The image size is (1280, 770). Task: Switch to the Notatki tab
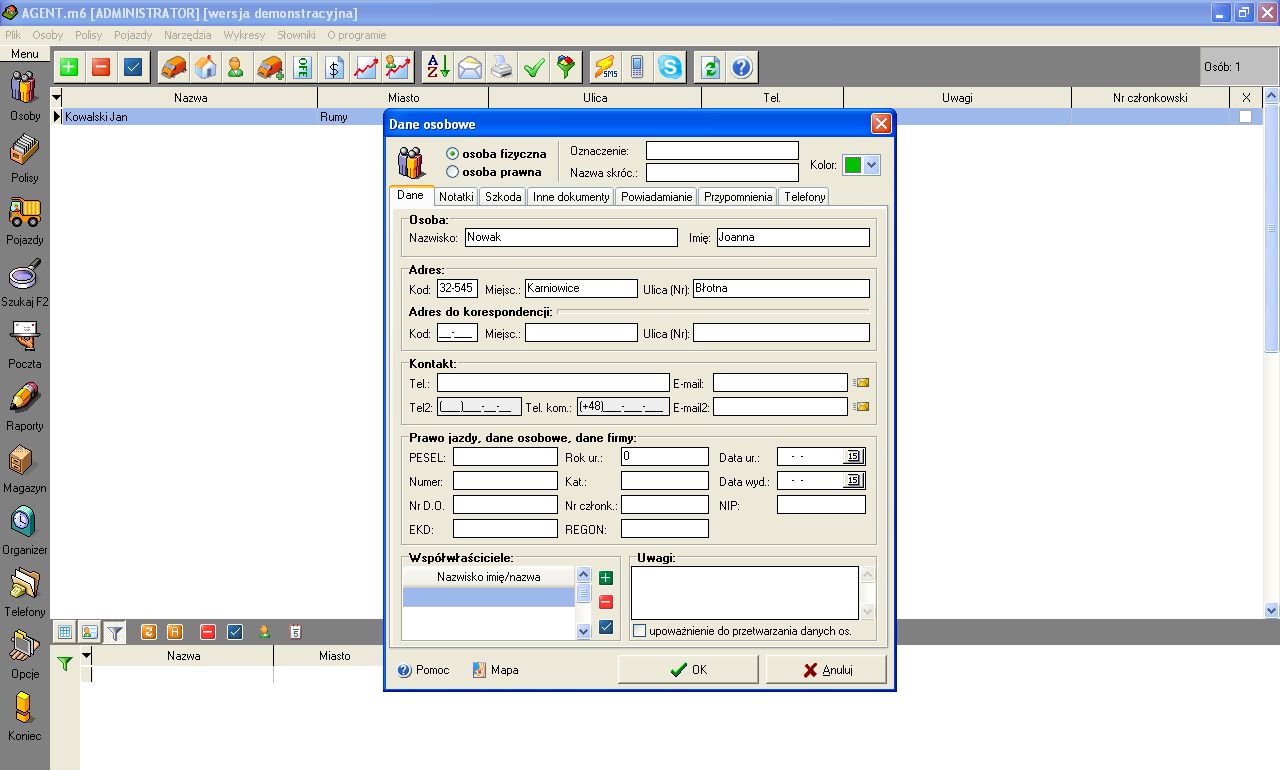click(456, 197)
